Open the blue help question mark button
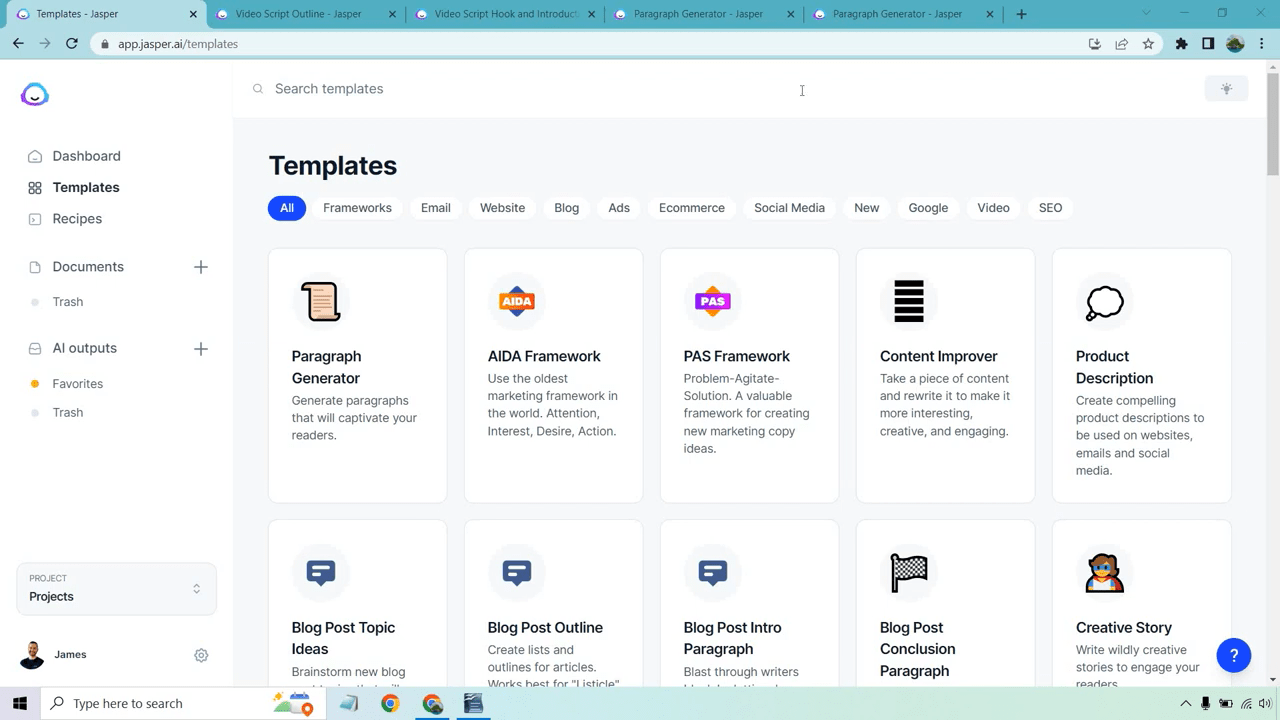1280x720 pixels. coord(1234,655)
